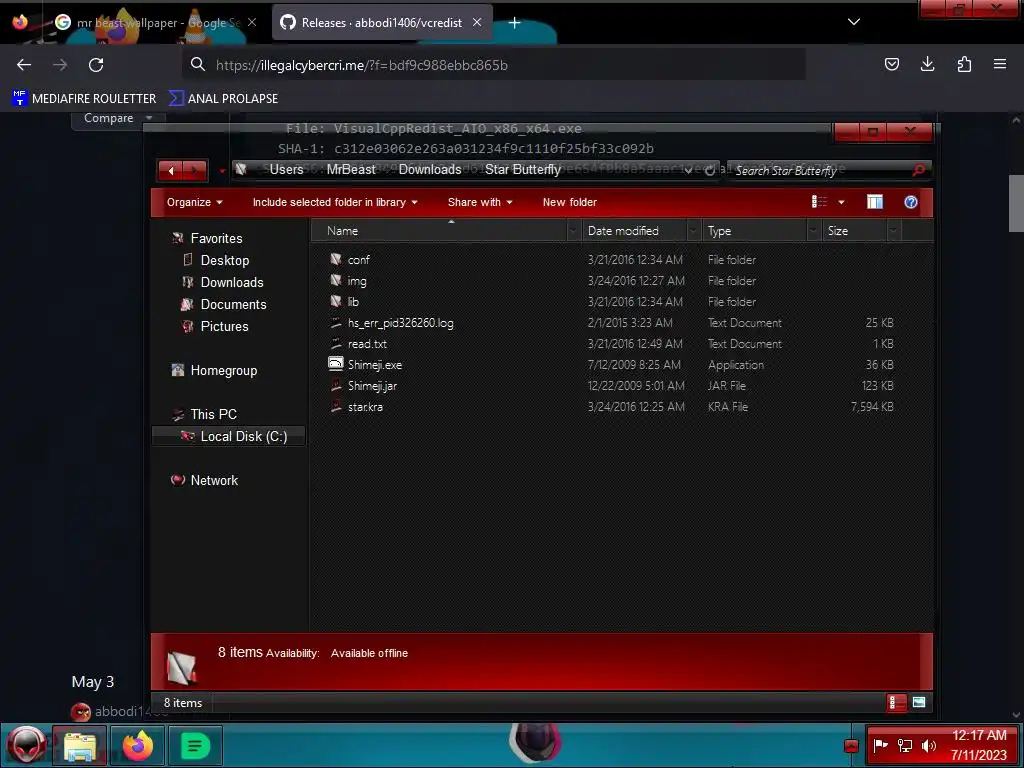
Task: Click the Save to Pocket icon
Action: (891, 64)
